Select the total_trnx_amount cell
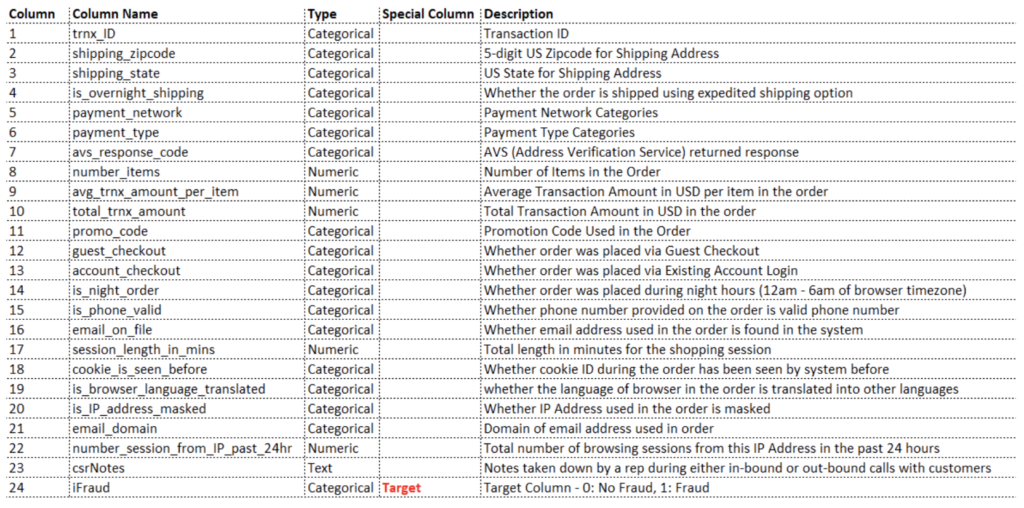 187,212
